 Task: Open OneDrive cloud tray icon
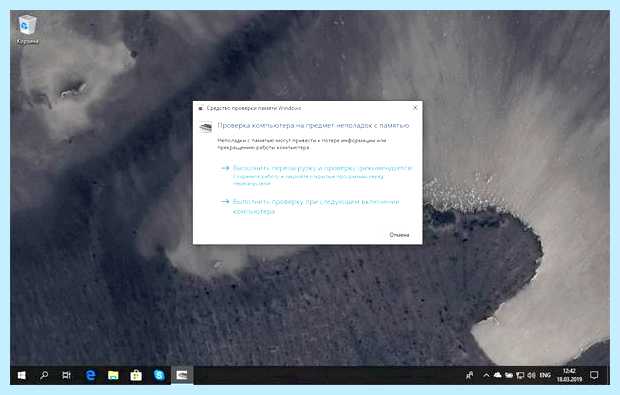497,375
